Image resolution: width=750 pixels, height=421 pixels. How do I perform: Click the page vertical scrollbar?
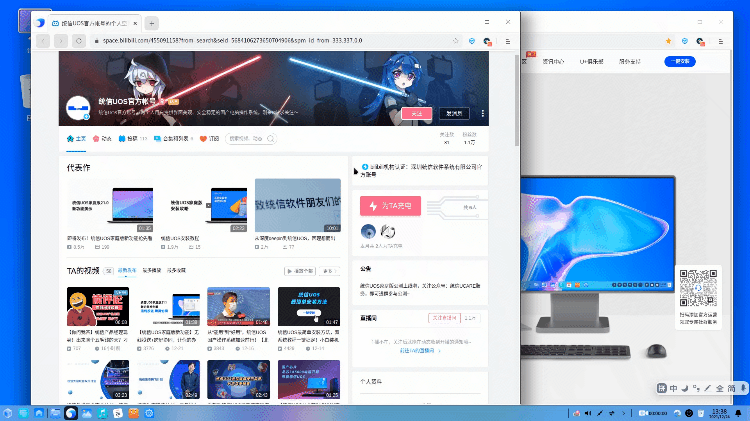pos(517,100)
